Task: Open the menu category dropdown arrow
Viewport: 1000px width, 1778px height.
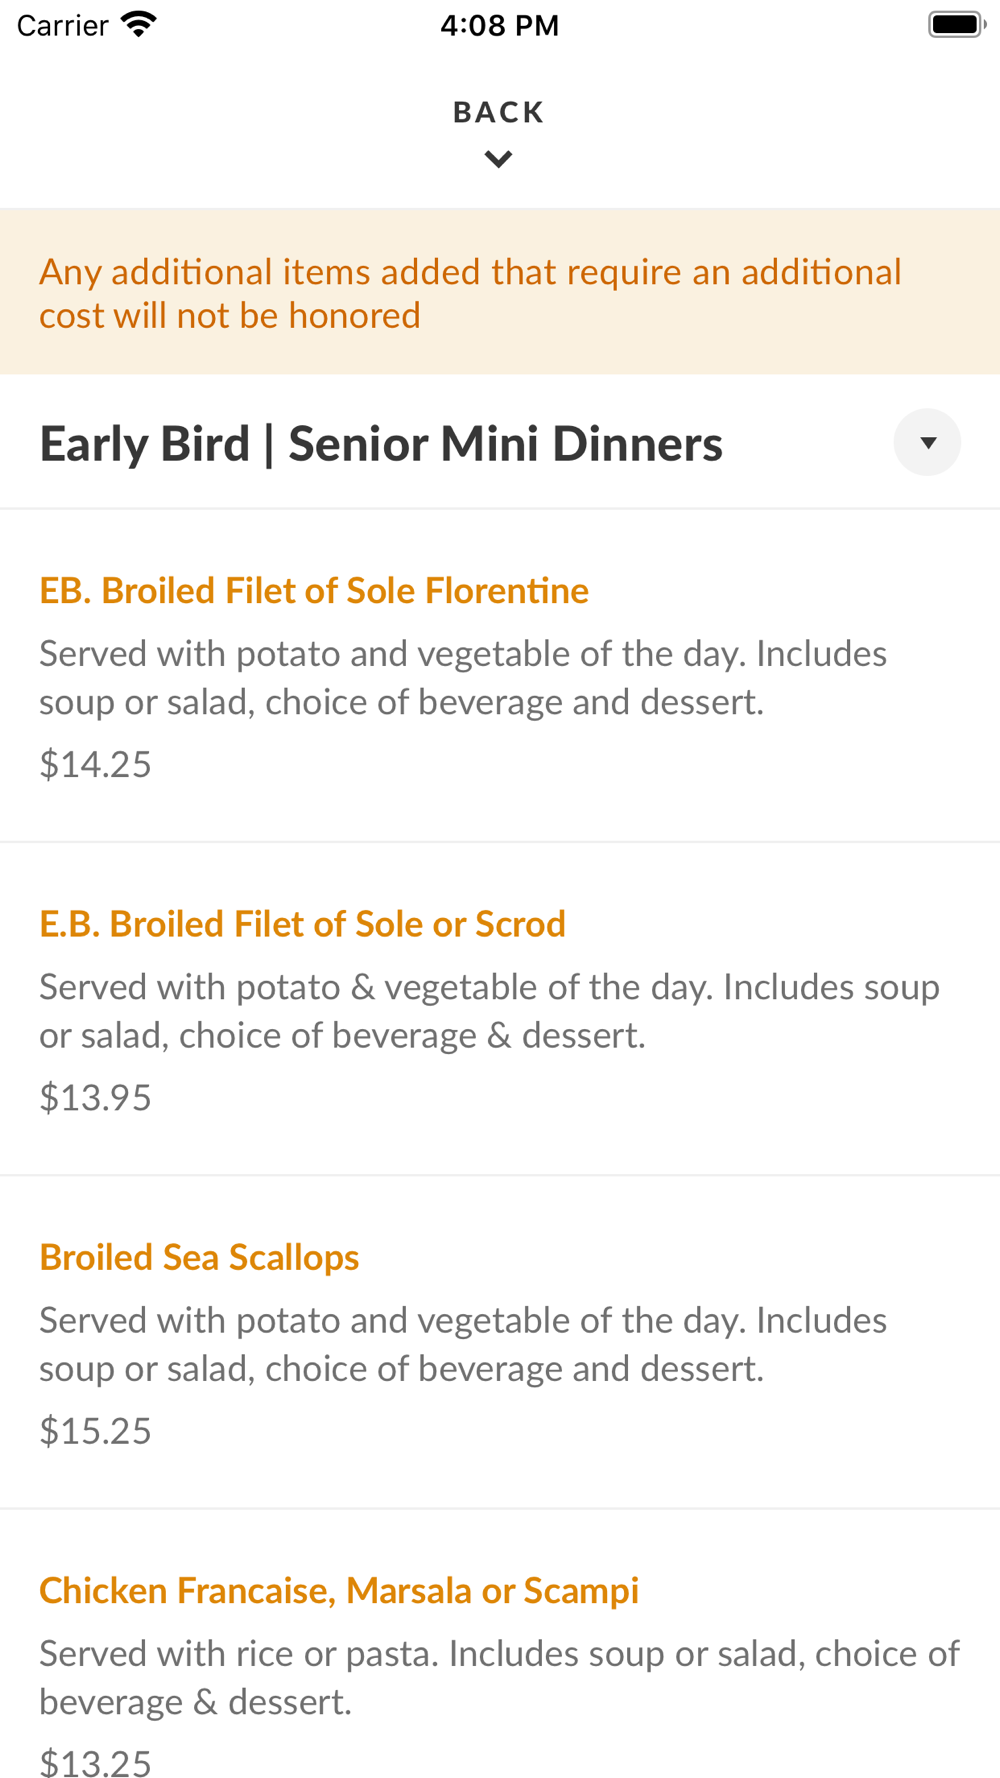Action: point(927,442)
